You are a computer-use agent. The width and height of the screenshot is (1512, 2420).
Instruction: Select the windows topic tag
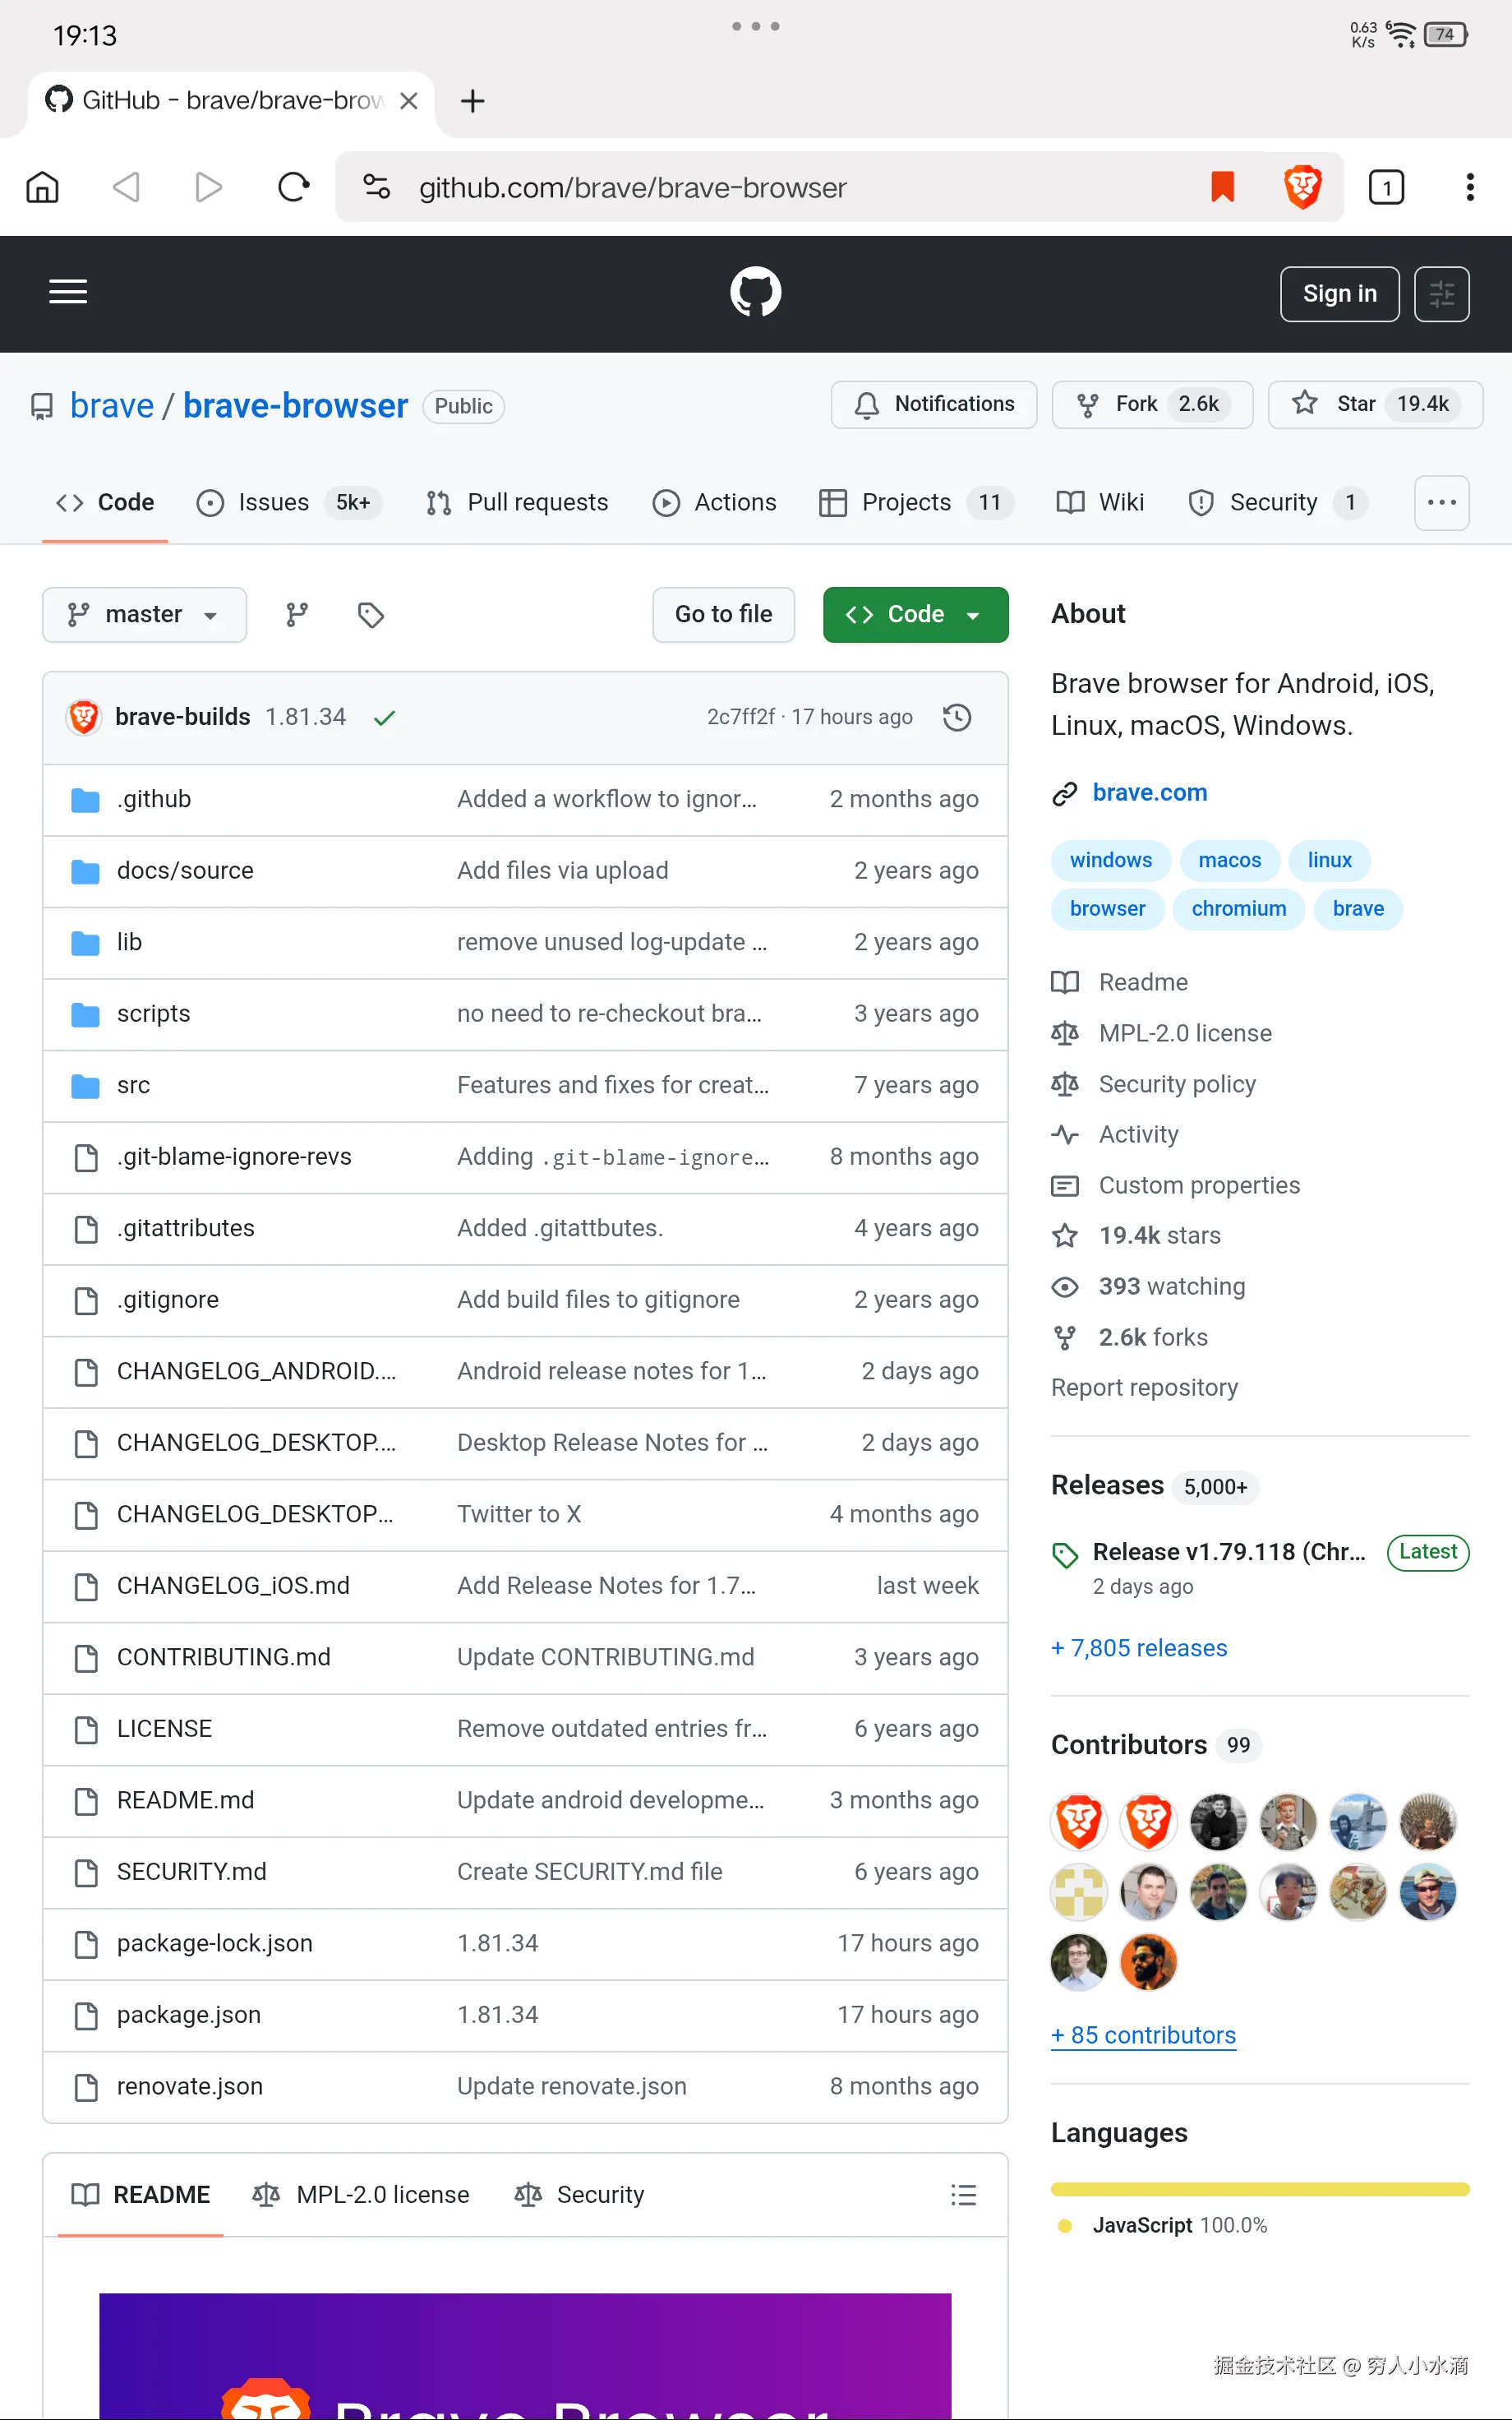[1110, 860]
